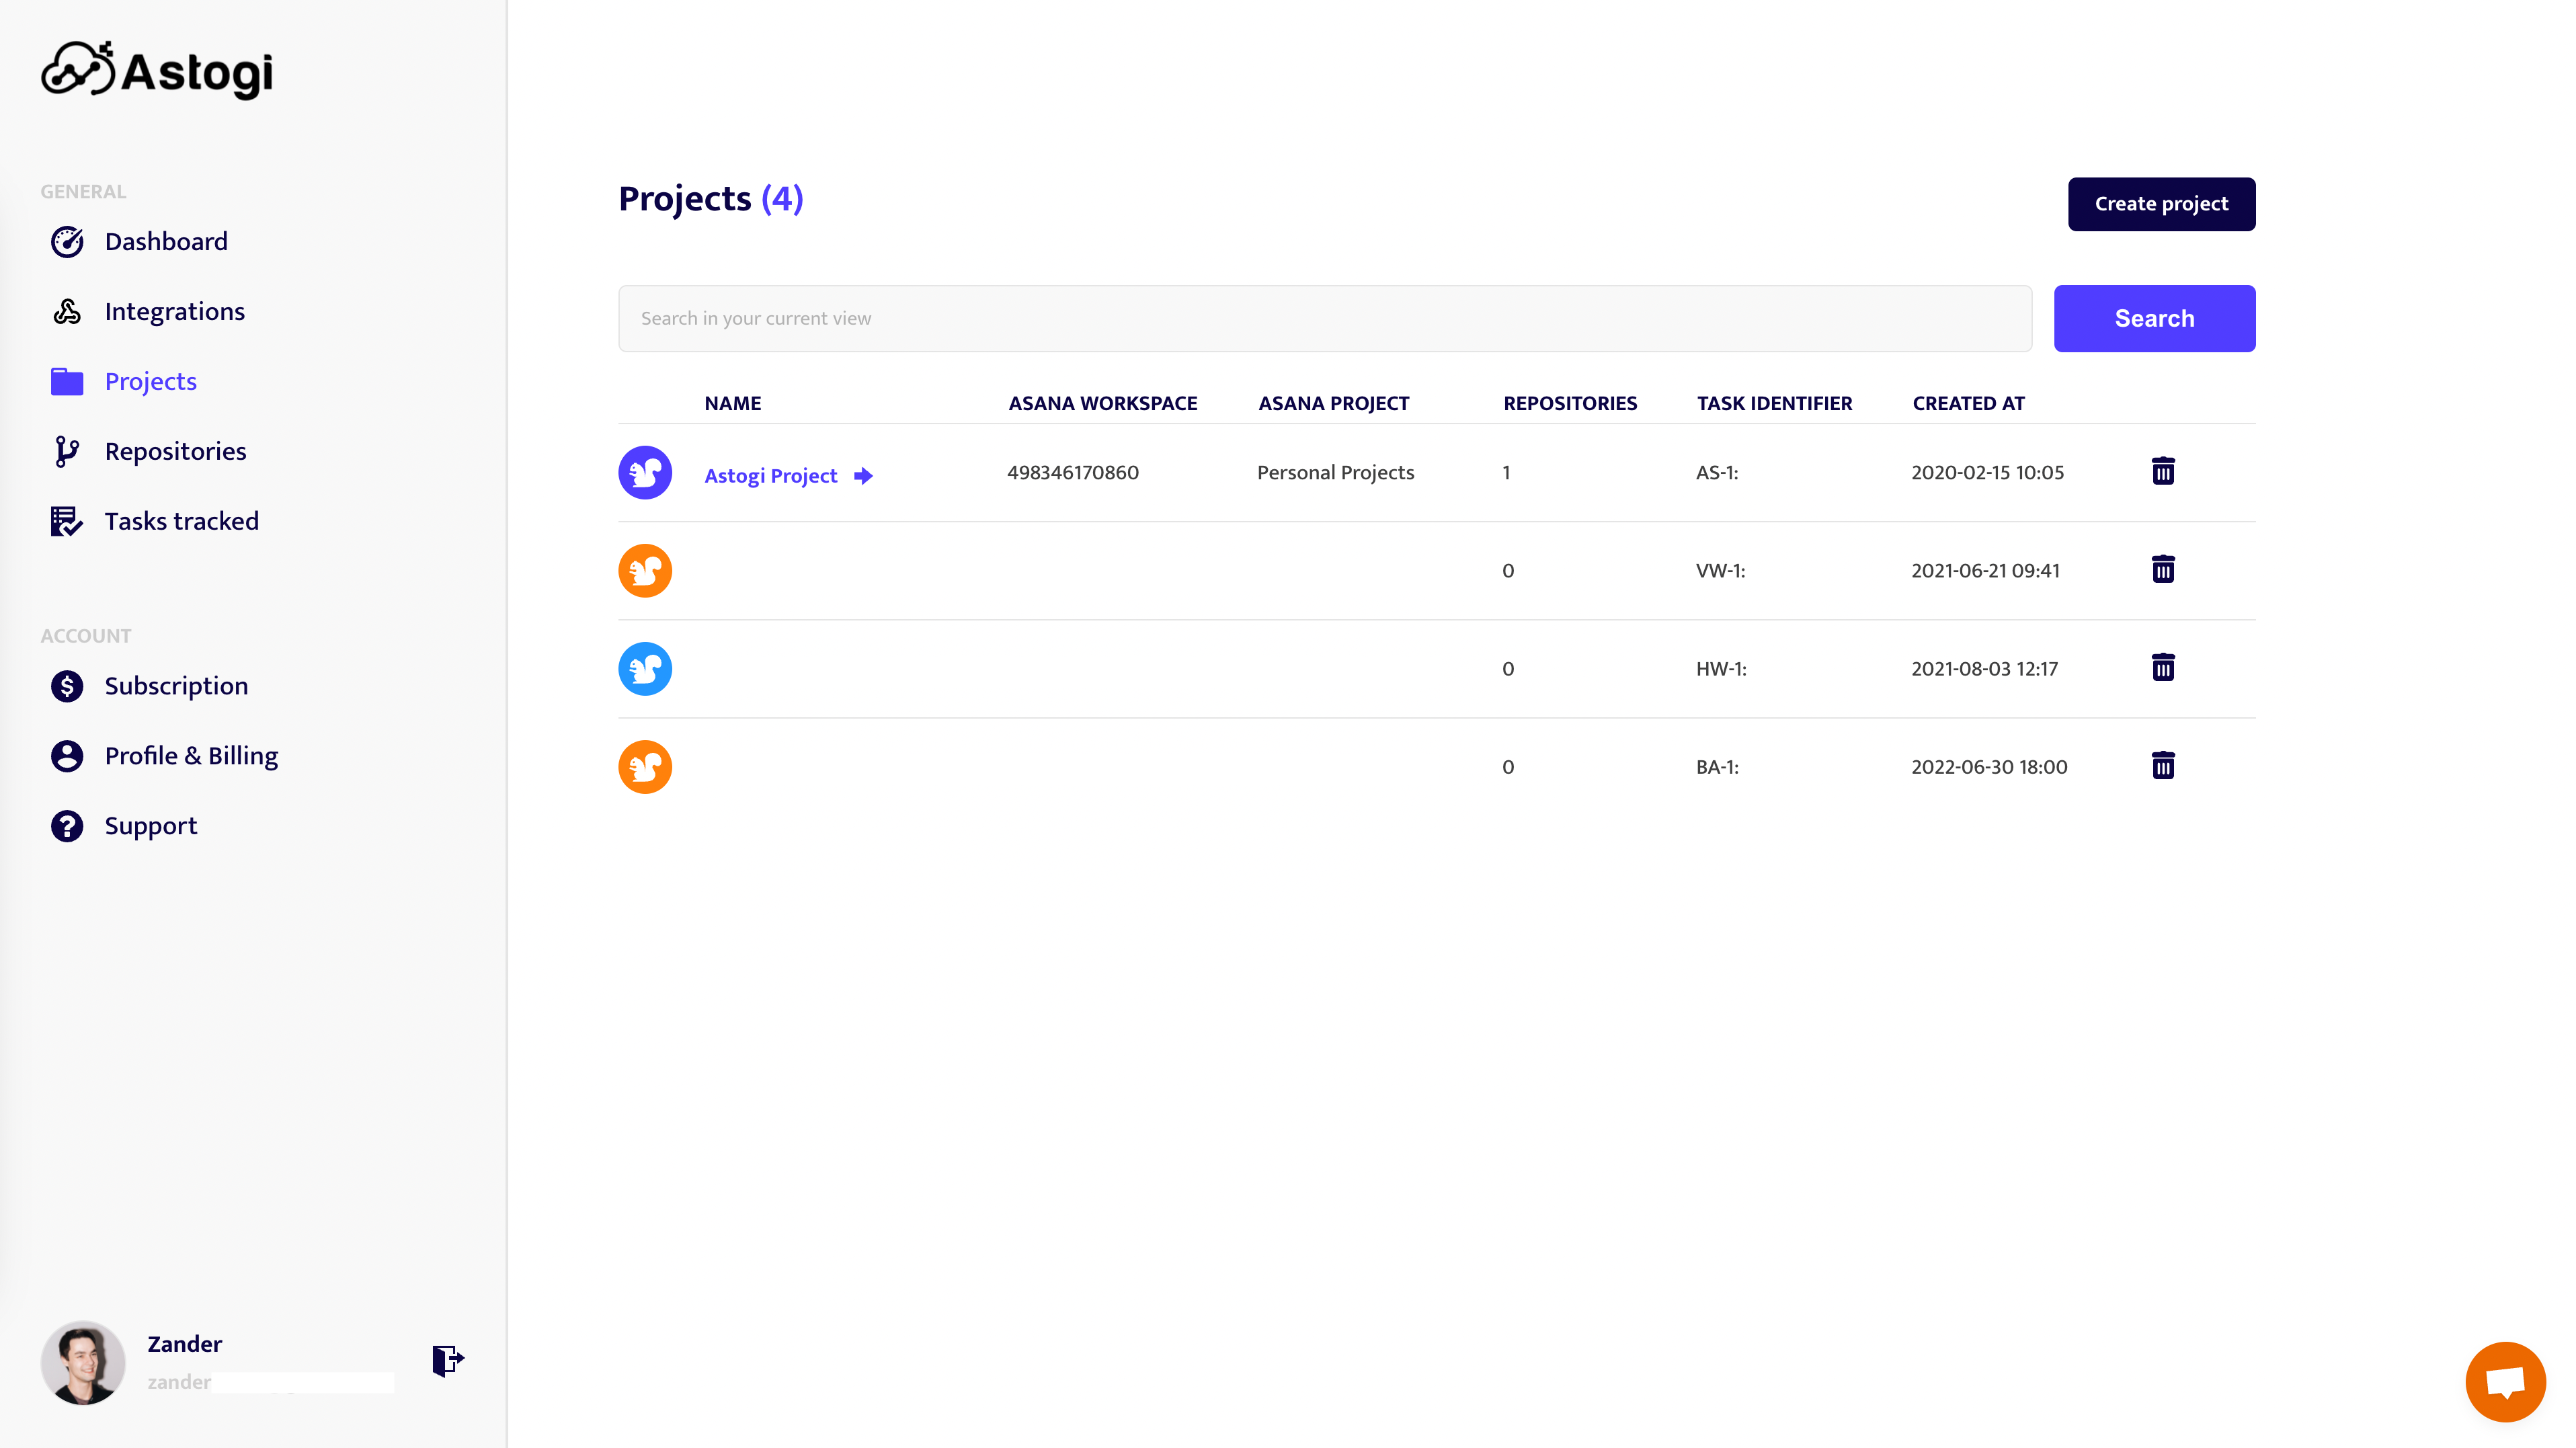2576x1448 pixels.
Task: Click the arrow next to Astogi Project
Action: pyautogui.click(x=863, y=476)
